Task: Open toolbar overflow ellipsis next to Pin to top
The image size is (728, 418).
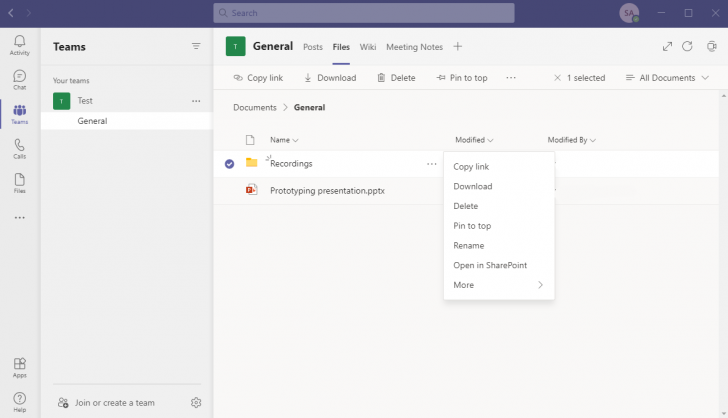Action: click(x=511, y=78)
